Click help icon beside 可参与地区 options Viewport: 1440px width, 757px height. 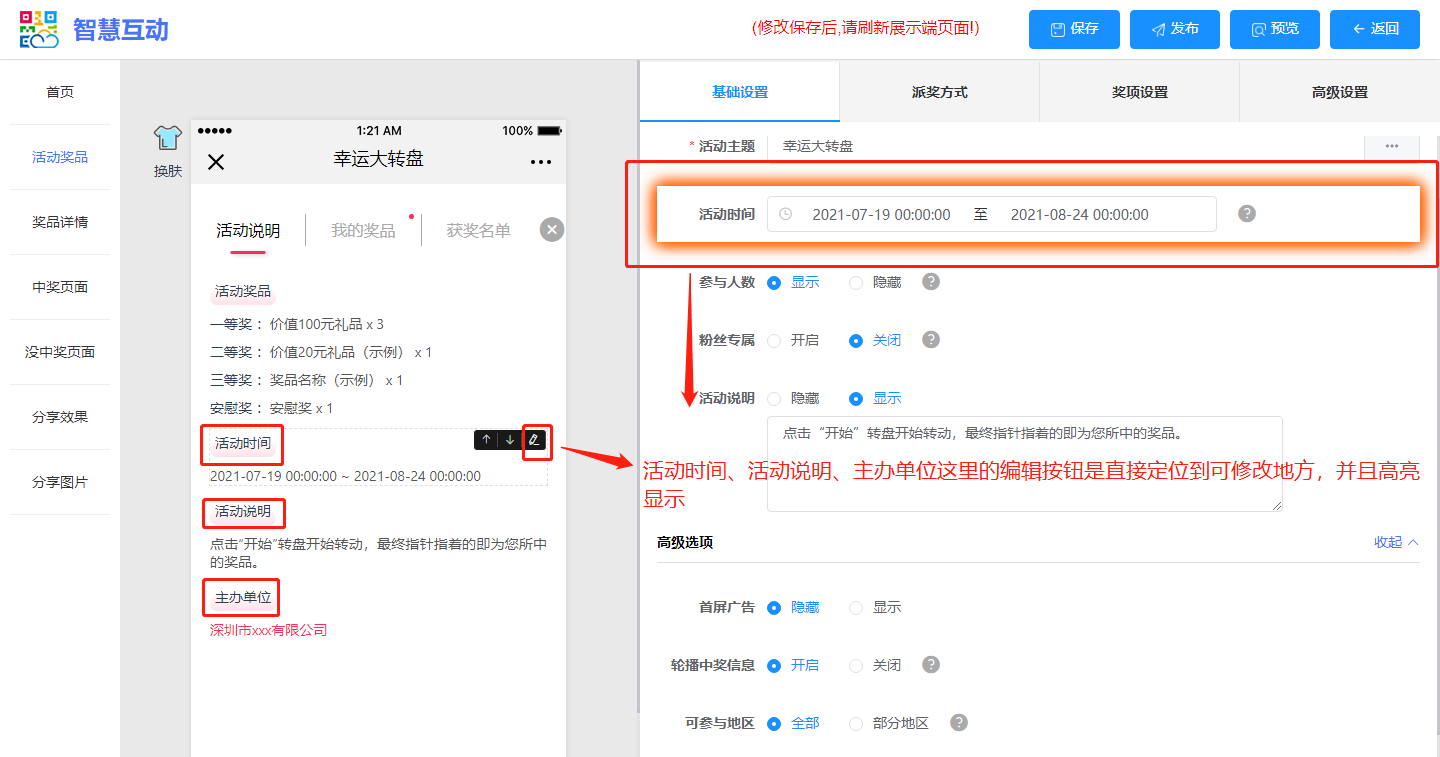click(959, 723)
